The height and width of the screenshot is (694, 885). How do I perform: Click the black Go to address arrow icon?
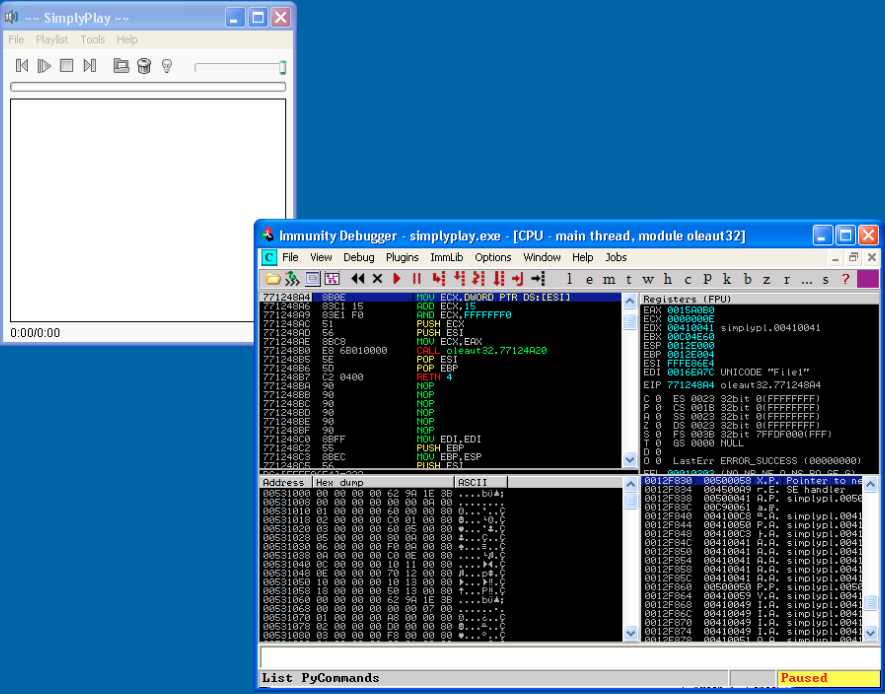(x=538, y=278)
